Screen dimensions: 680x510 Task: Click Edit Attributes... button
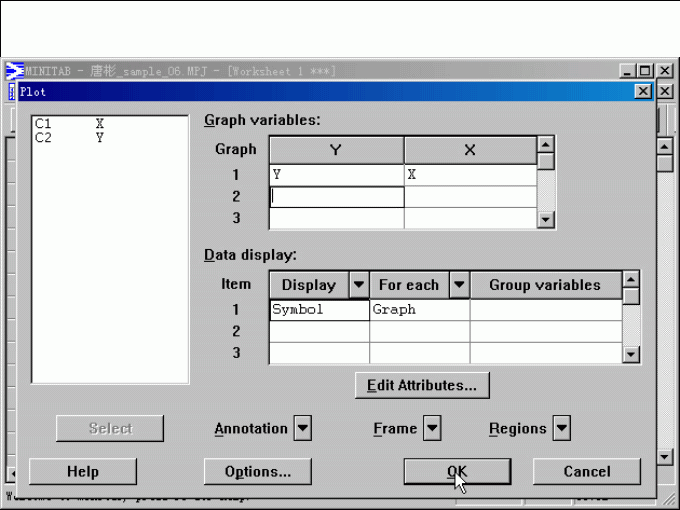coord(422,384)
